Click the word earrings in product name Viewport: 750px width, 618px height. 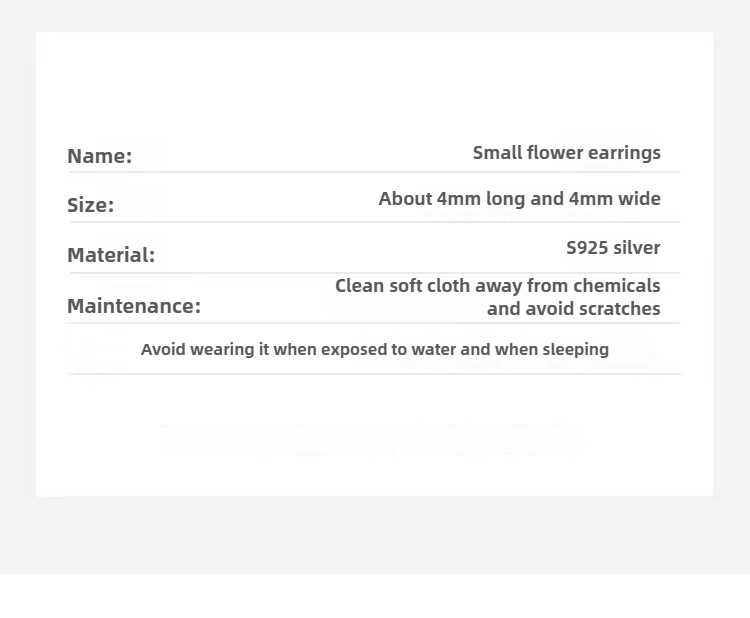click(x=624, y=154)
